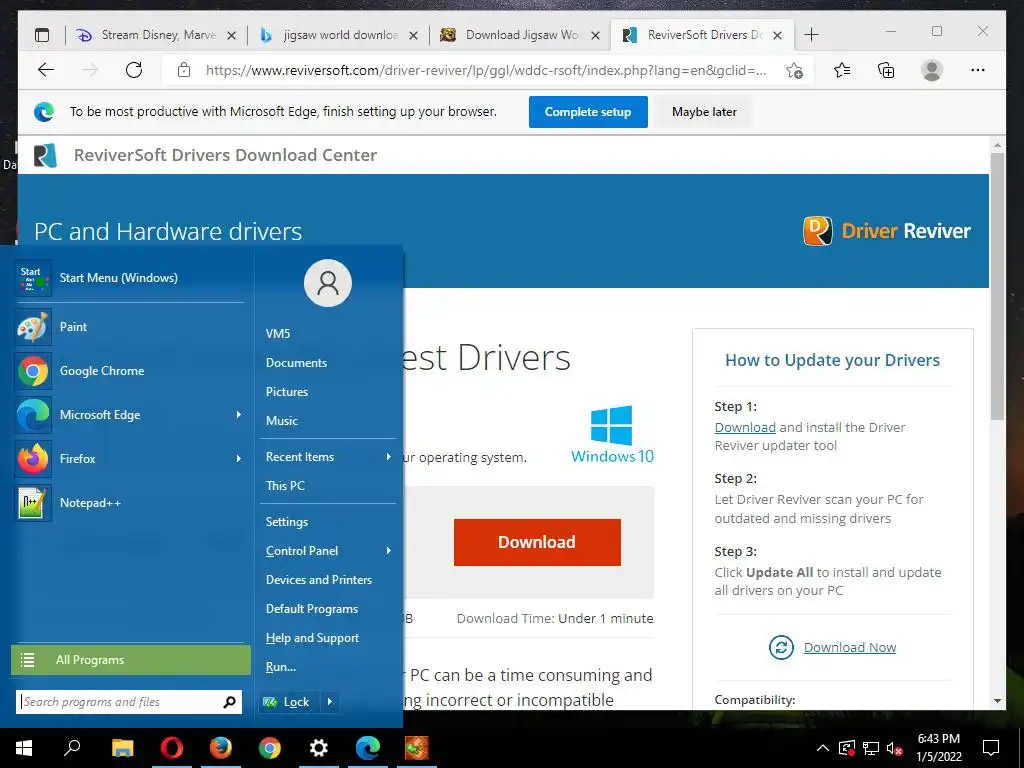Expand Control Panel submenu arrow

point(389,551)
